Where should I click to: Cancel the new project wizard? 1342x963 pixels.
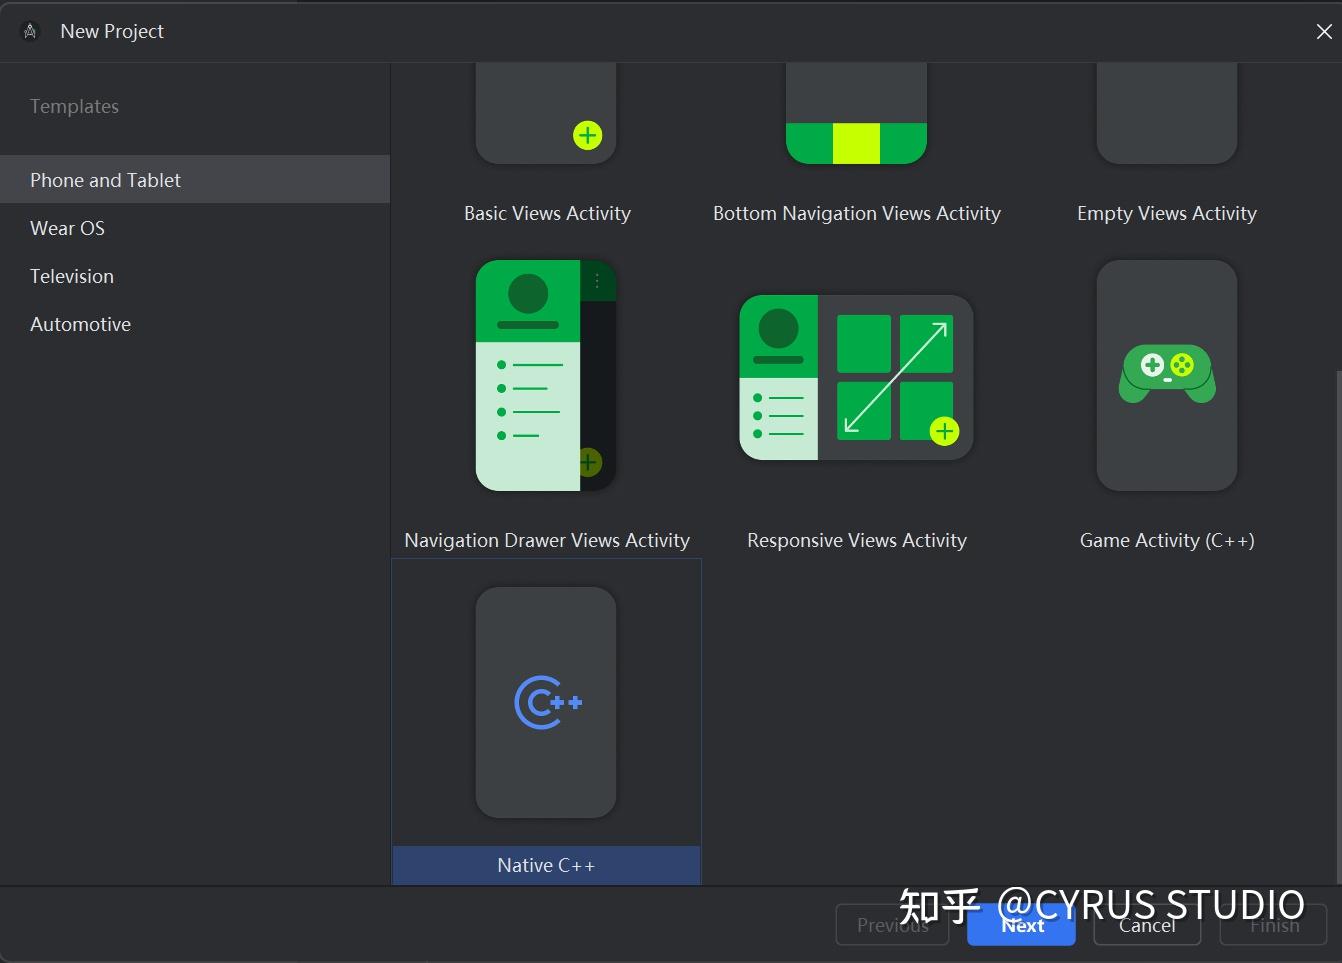pyautogui.click(x=1147, y=925)
